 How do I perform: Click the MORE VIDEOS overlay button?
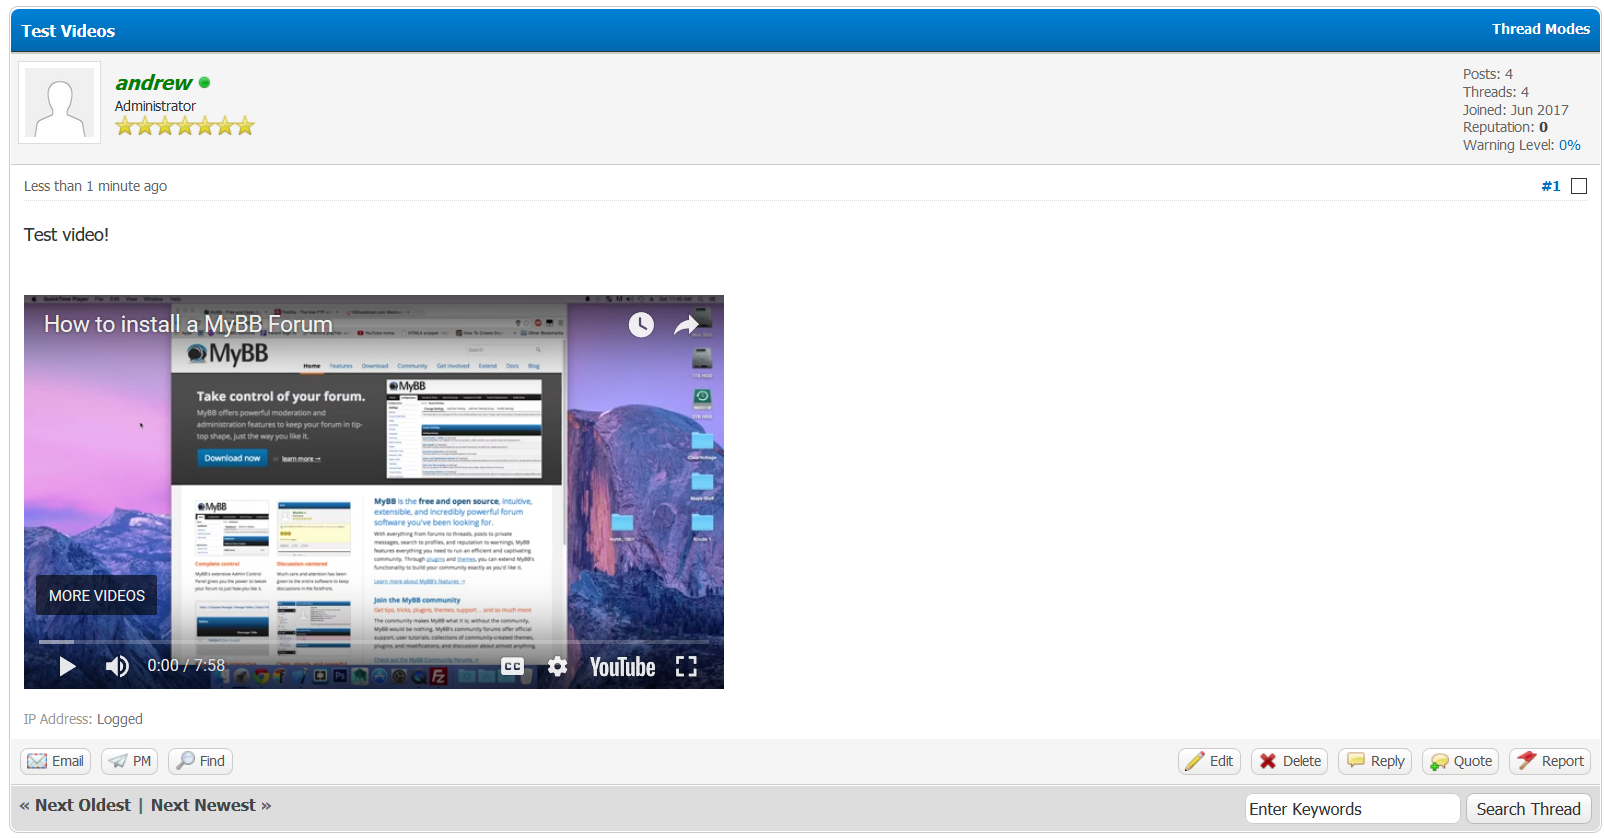coord(97,595)
